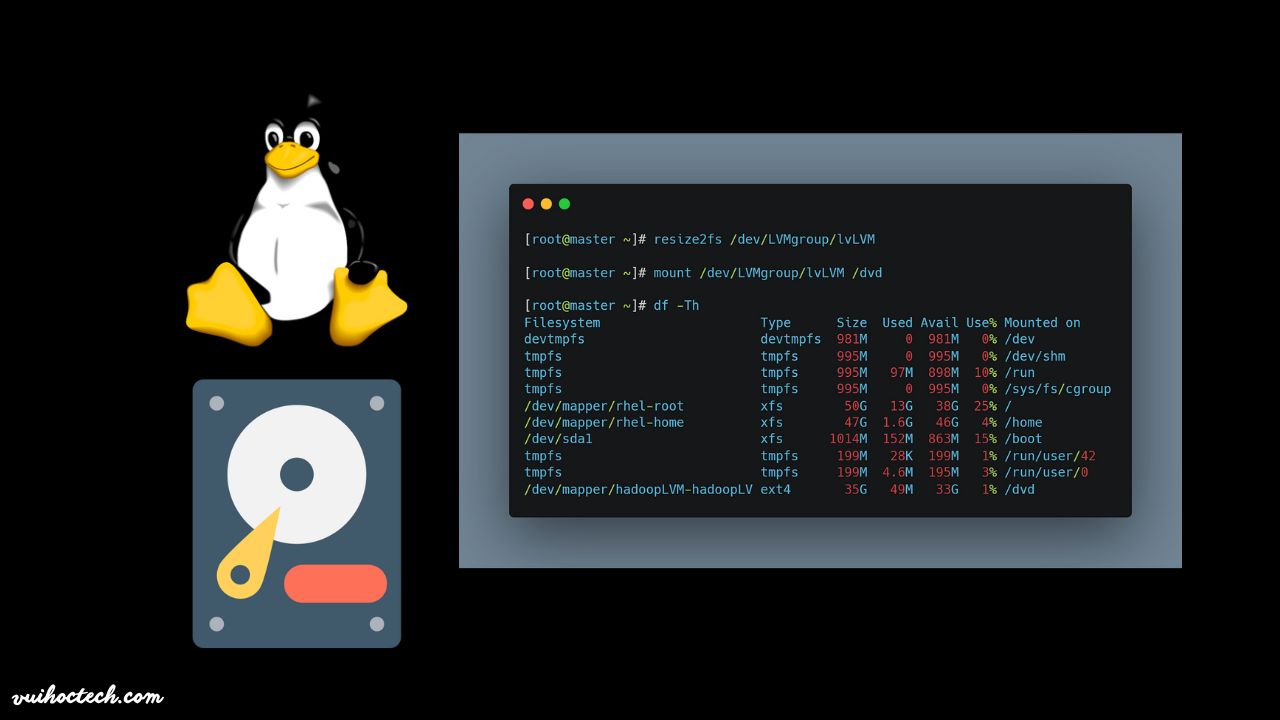Click the 898M available value
This screenshot has height=720, width=1280.
tap(943, 373)
